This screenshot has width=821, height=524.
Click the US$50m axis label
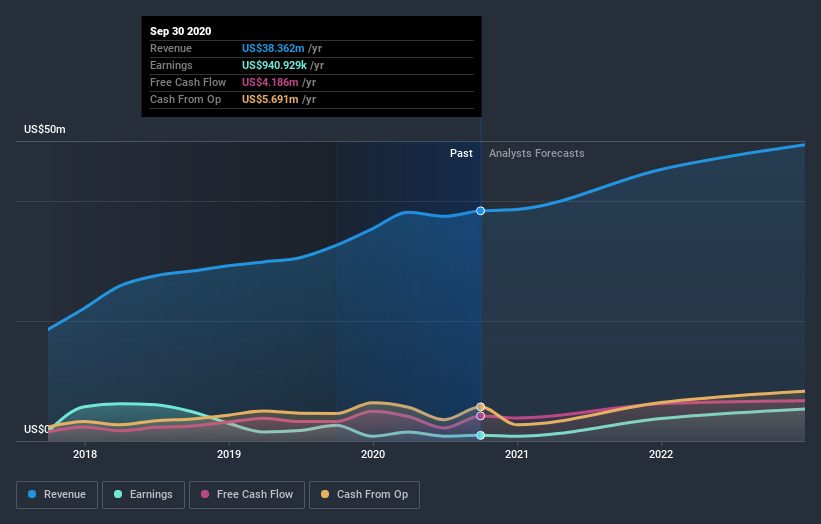(45, 129)
